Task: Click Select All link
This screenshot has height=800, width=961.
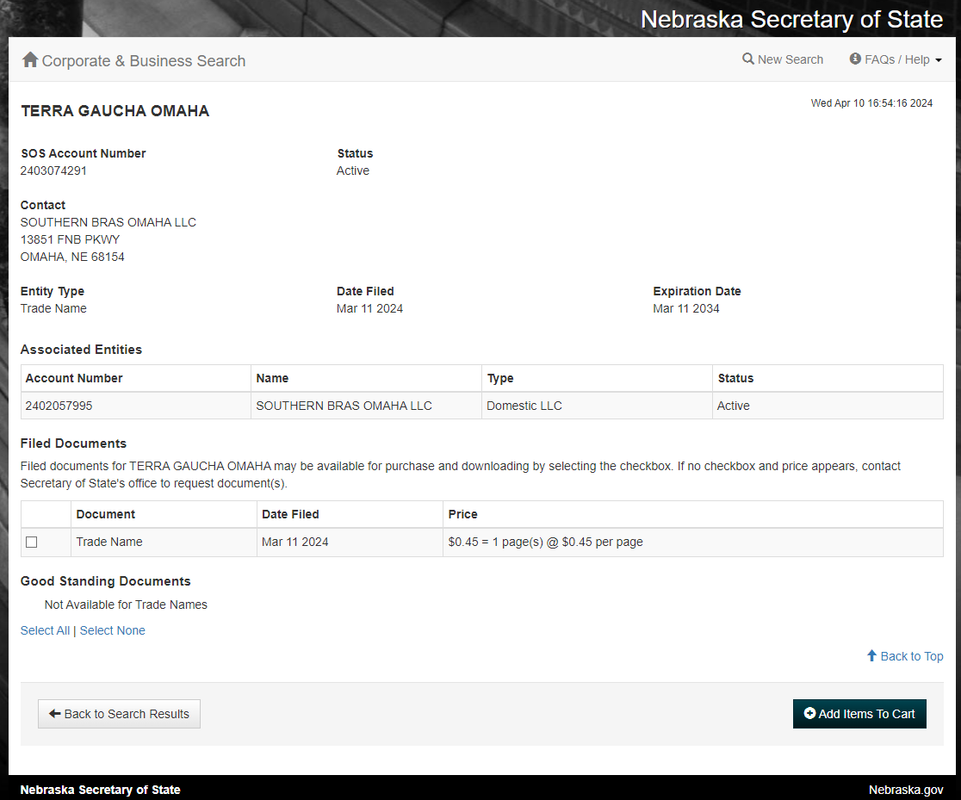Action: click(x=45, y=630)
